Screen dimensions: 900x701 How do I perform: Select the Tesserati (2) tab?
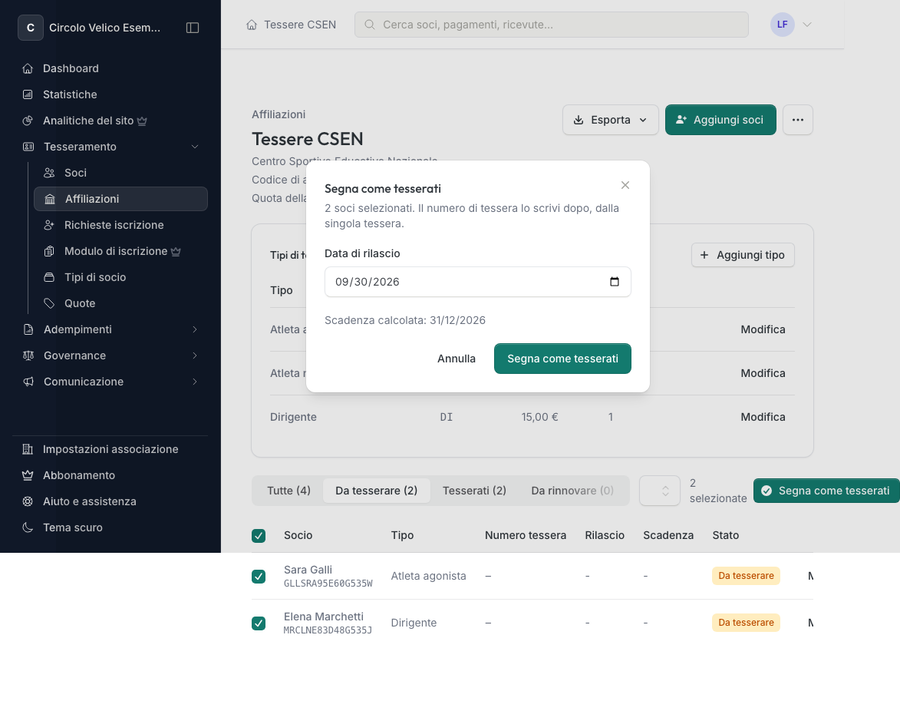click(x=474, y=491)
